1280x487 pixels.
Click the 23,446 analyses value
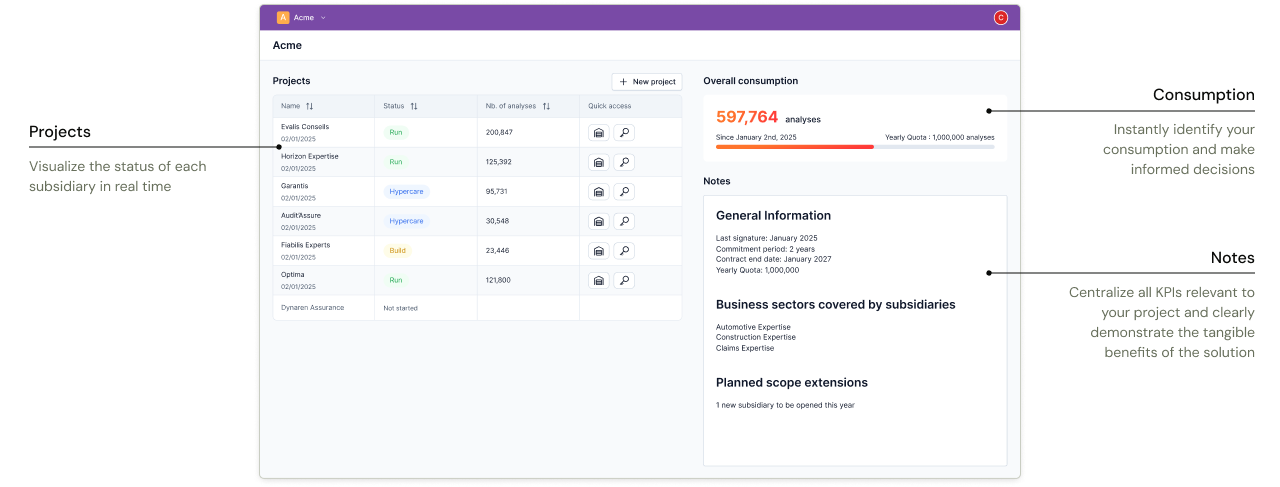(x=497, y=250)
